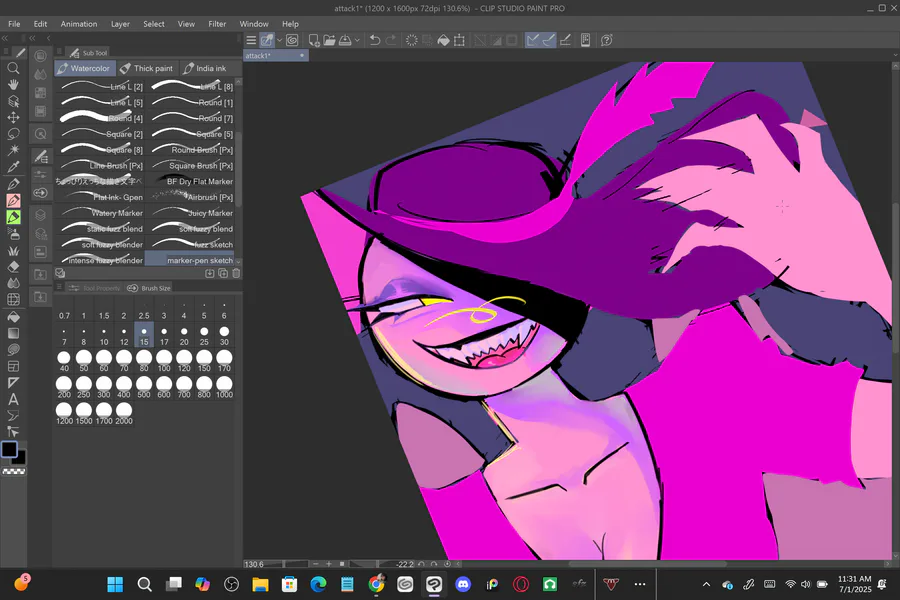Click the transparent color swatch
Viewport: 900px width, 600px height.
point(14,471)
